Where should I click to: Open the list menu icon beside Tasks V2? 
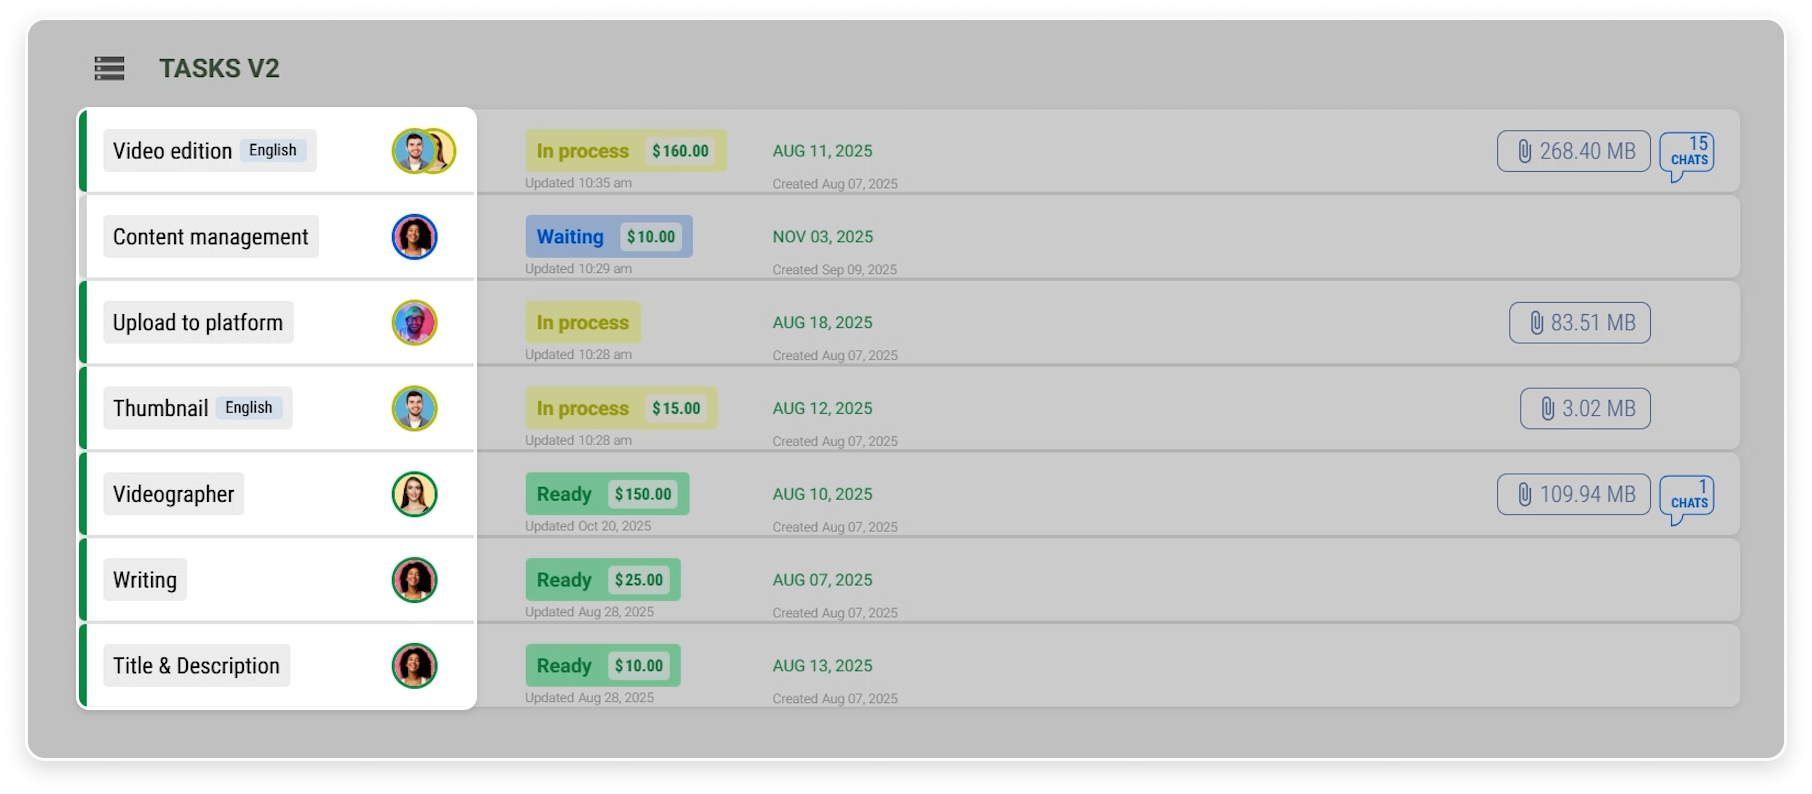[x=109, y=68]
